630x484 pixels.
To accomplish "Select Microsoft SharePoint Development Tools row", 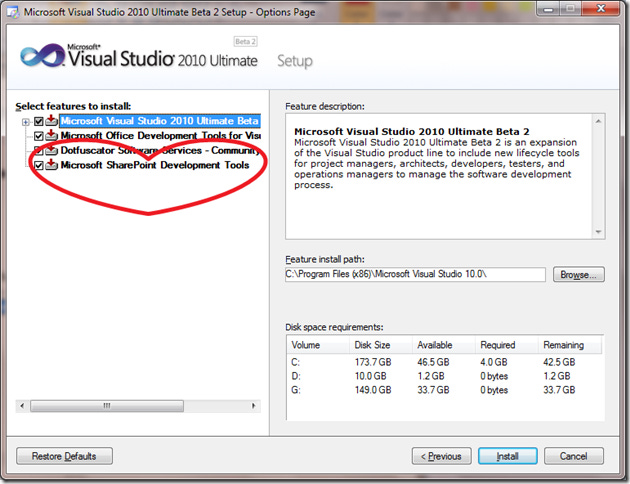I will click(x=155, y=165).
